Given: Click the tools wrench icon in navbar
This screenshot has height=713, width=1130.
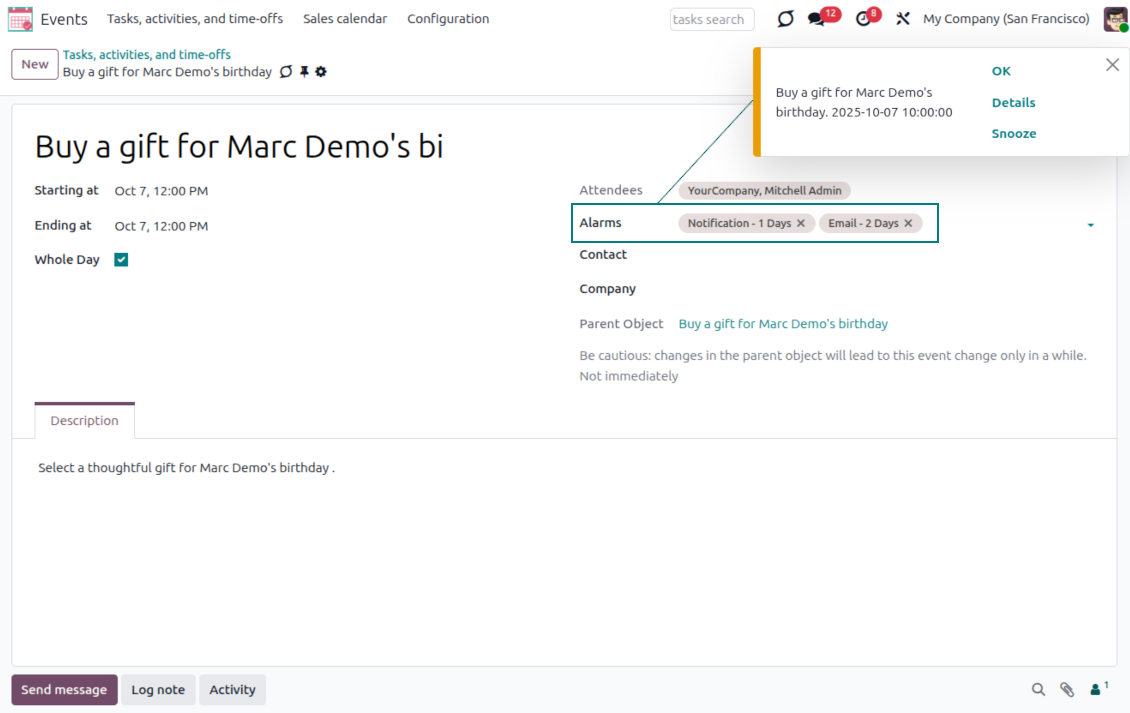Looking at the screenshot, I should click(x=903, y=19).
